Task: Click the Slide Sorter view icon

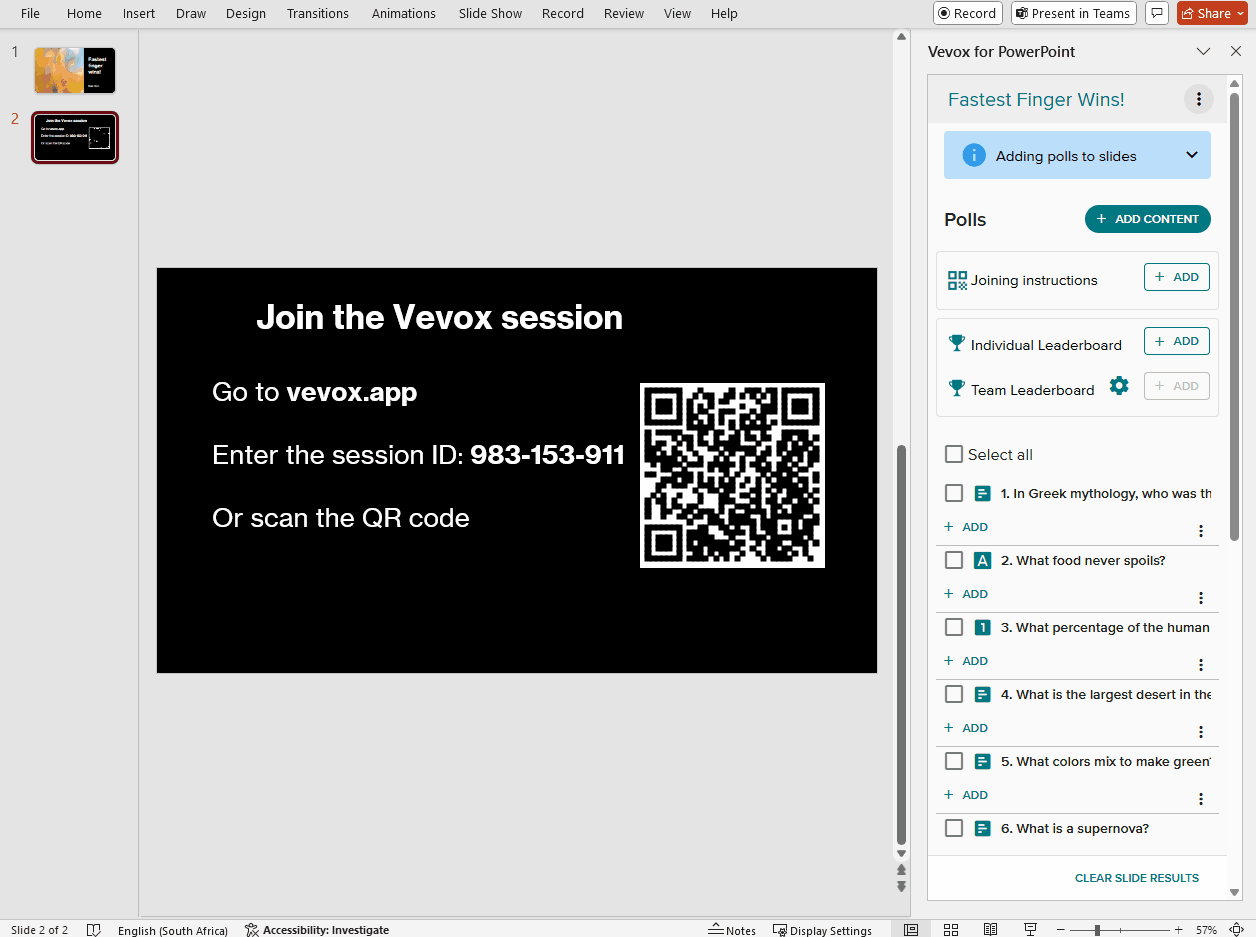Action: point(951,930)
